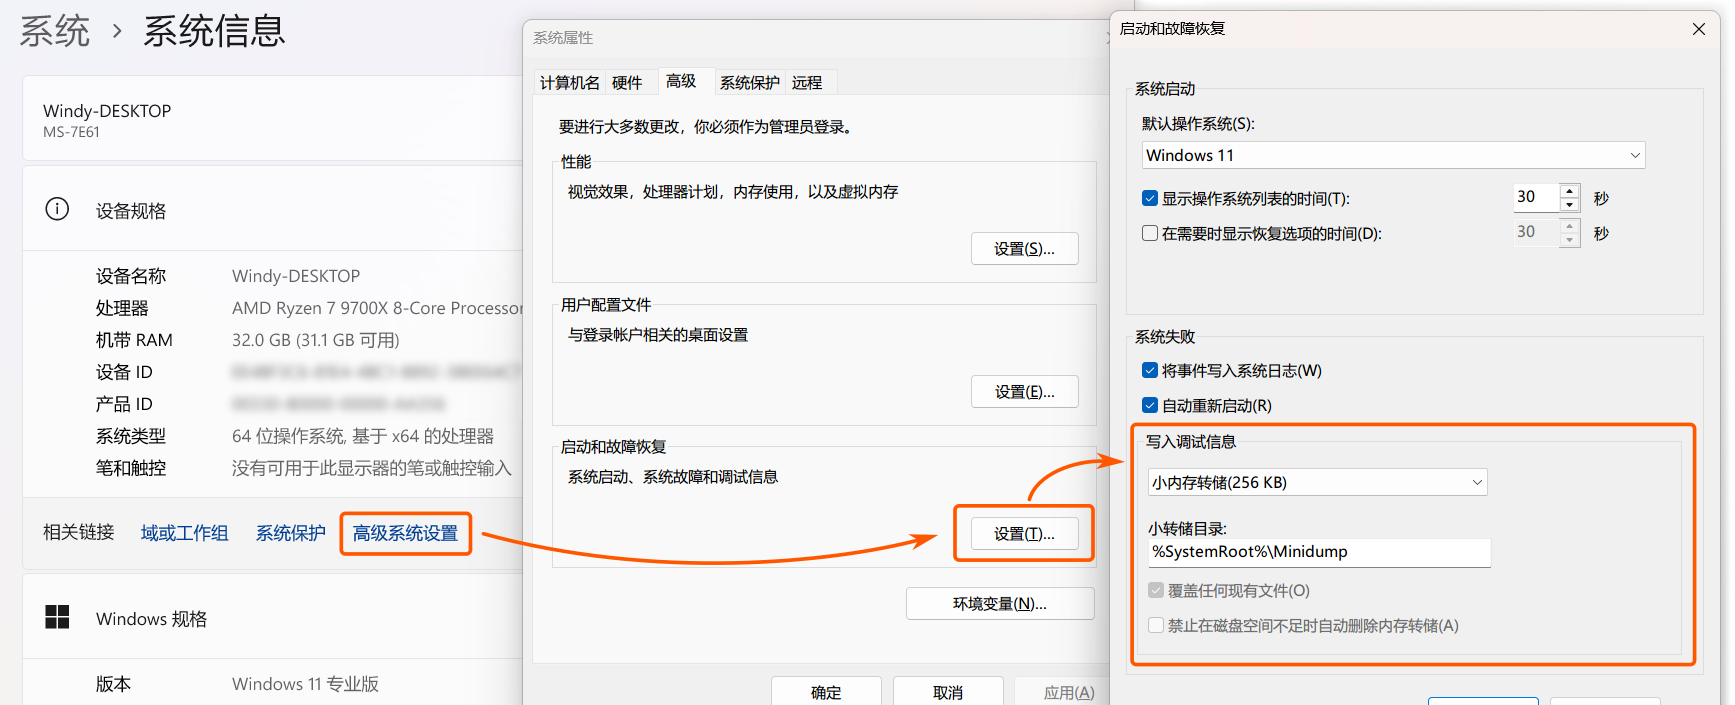Click the Windows 11 专业版 version text
The height and width of the screenshot is (705, 1735).
(x=306, y=684)
